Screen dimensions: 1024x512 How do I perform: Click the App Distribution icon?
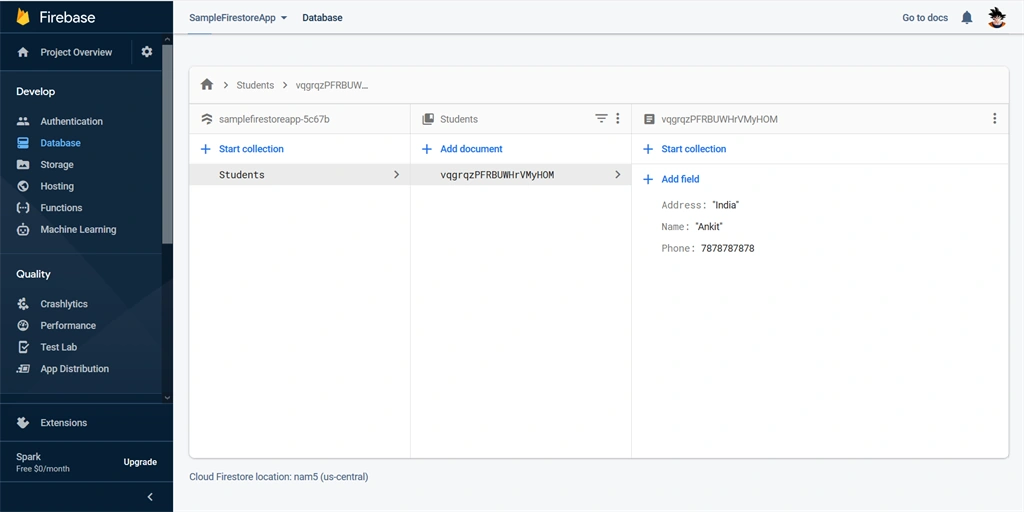click(23, 369)
